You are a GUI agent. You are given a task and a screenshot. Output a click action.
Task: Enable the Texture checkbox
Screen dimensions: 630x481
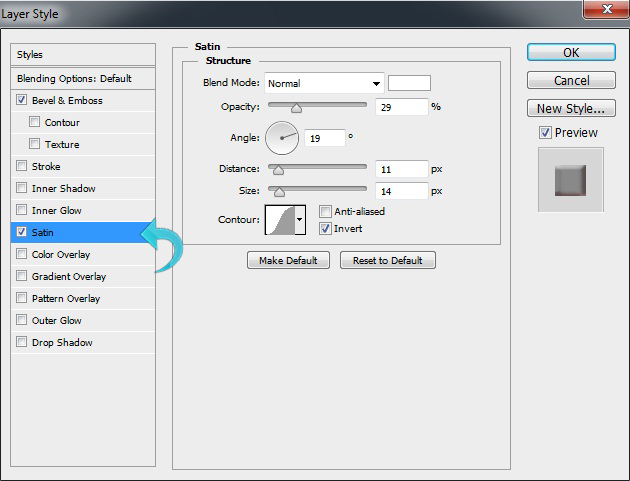[x=35, y=144]
